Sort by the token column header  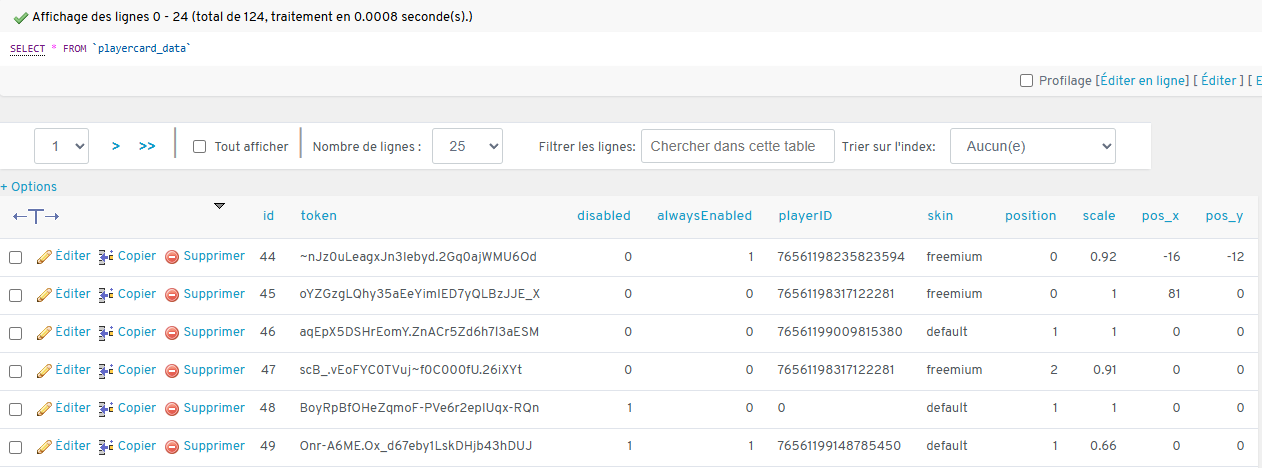click(318, 215)
